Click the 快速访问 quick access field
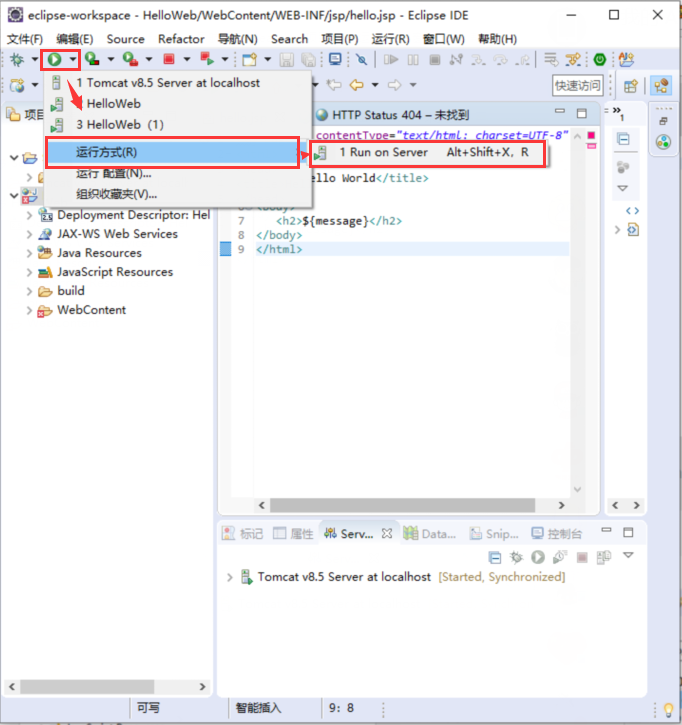The width and height of the screenshot is (682, 725). coord(578,86)
